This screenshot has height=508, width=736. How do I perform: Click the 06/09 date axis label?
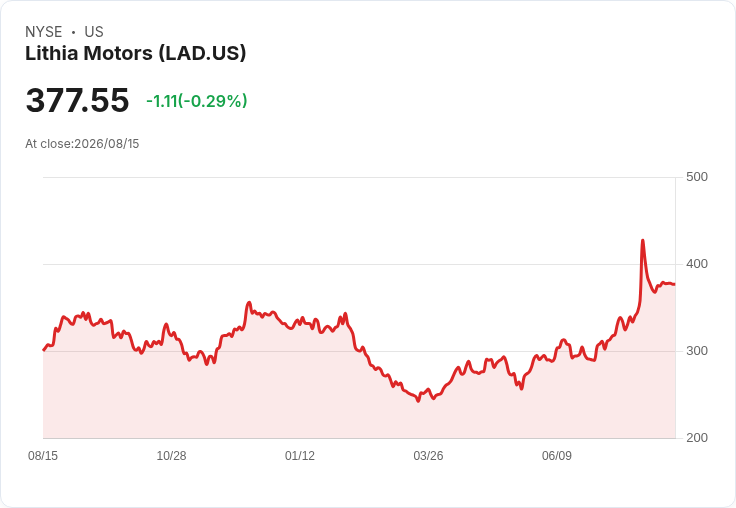(557, 455)
